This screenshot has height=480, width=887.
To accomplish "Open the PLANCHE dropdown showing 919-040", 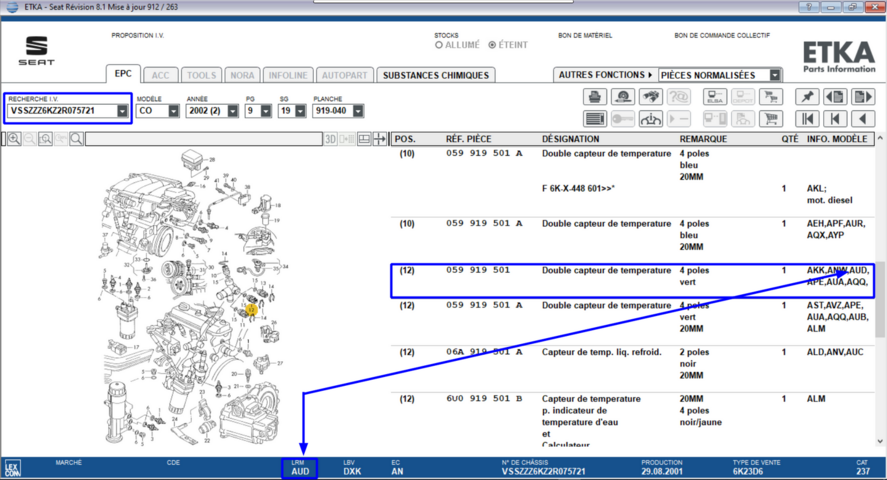I will pos(358,111).
